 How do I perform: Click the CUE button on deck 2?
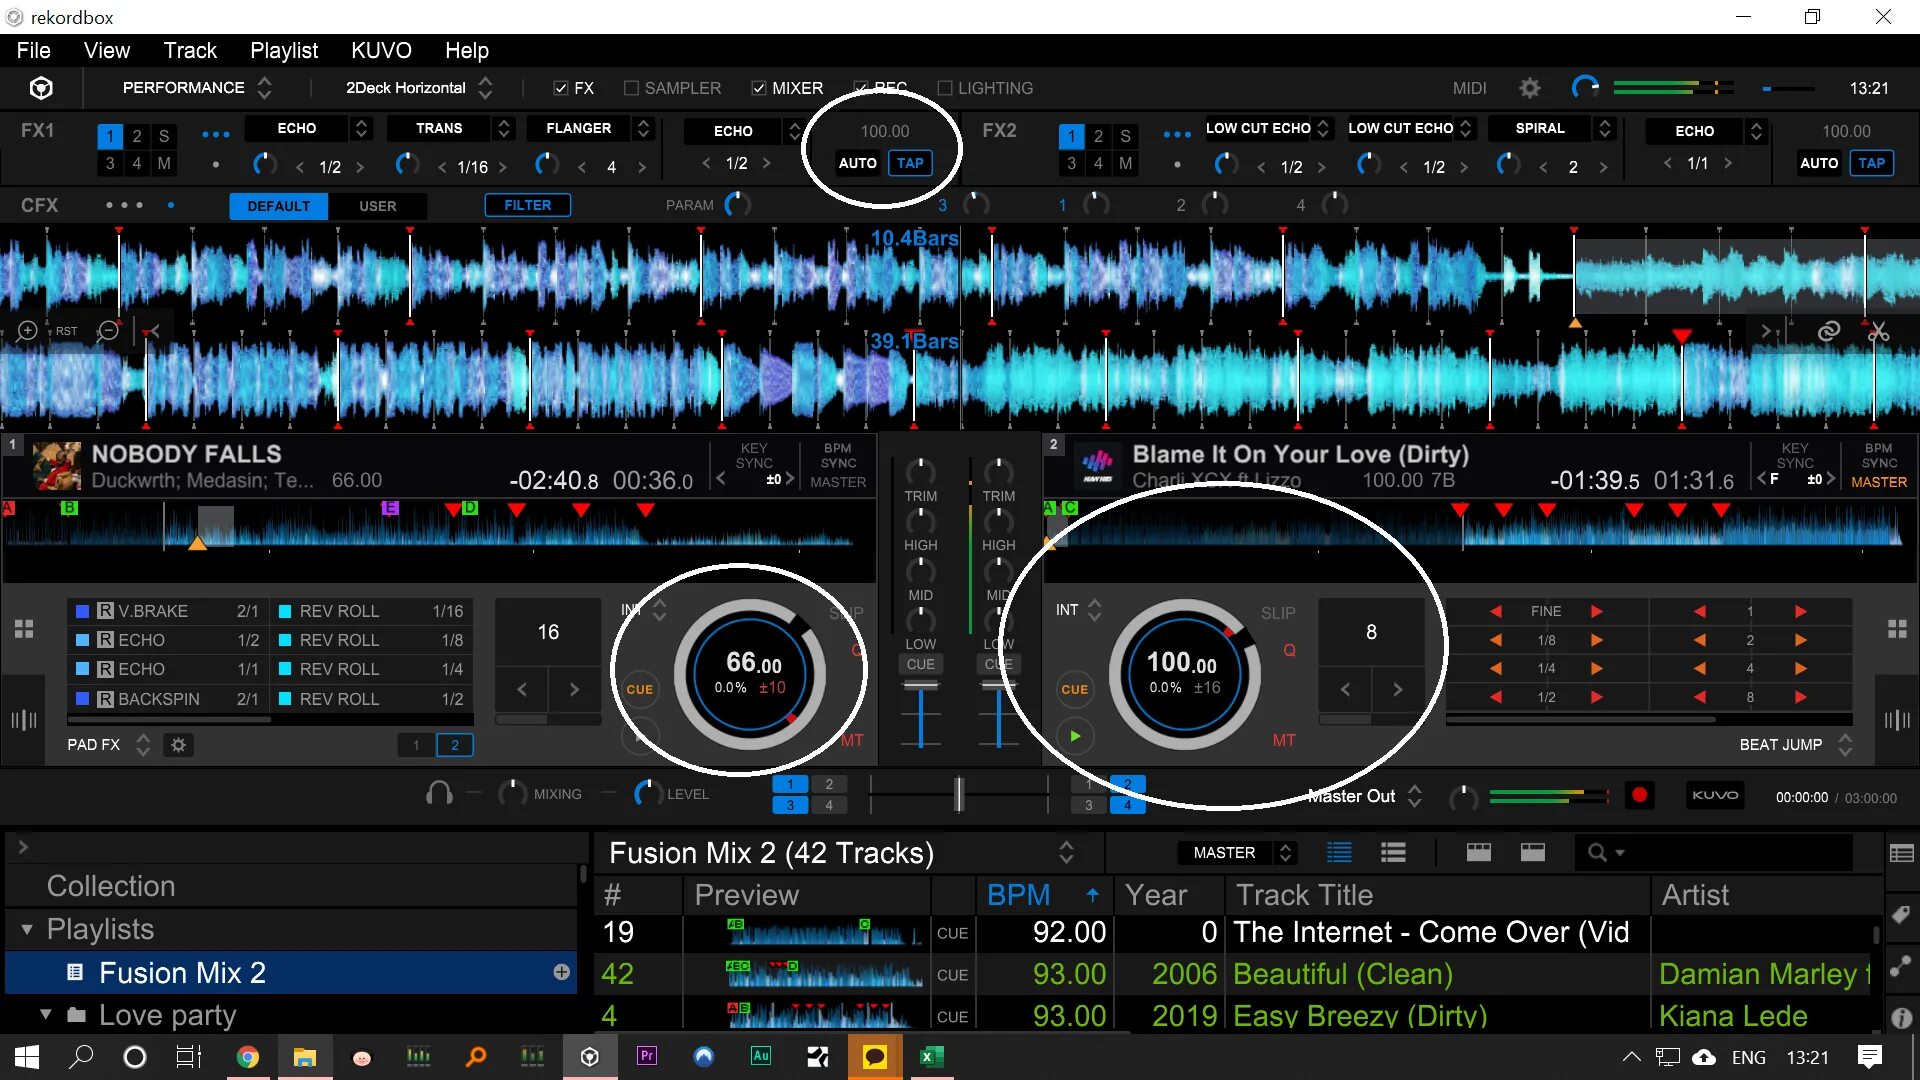(1075, 688)
